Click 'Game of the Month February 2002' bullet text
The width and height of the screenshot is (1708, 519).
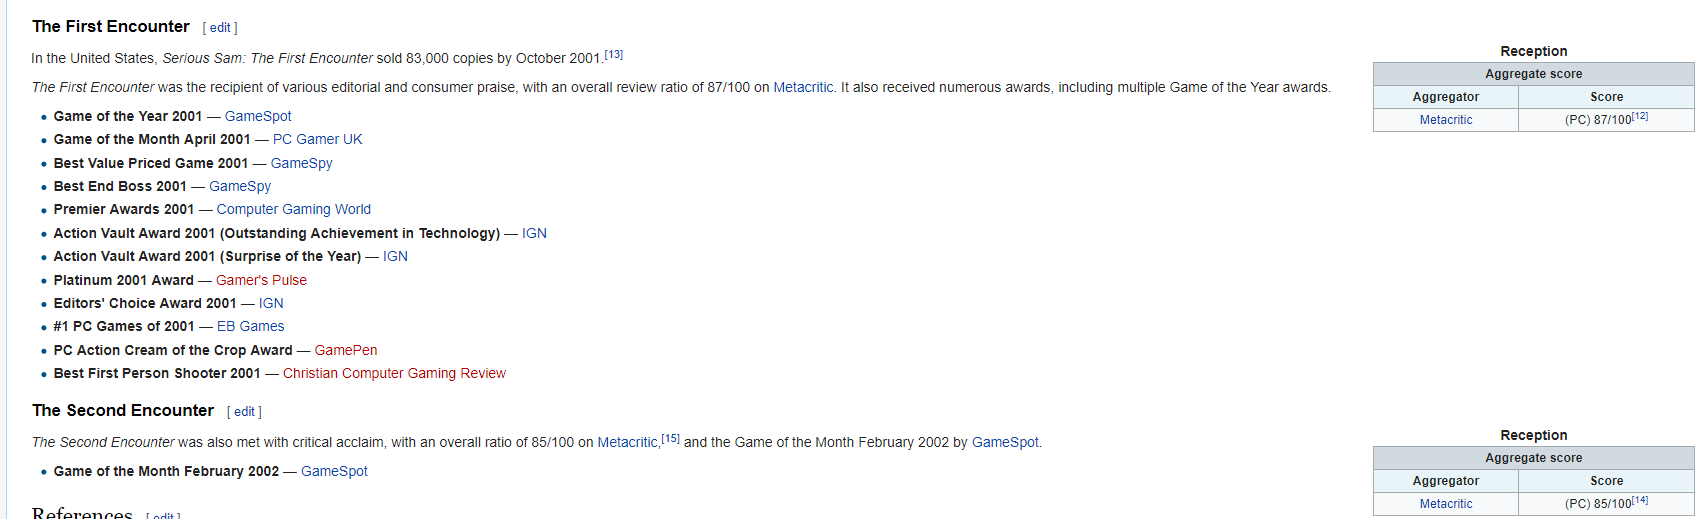(166, 472)
